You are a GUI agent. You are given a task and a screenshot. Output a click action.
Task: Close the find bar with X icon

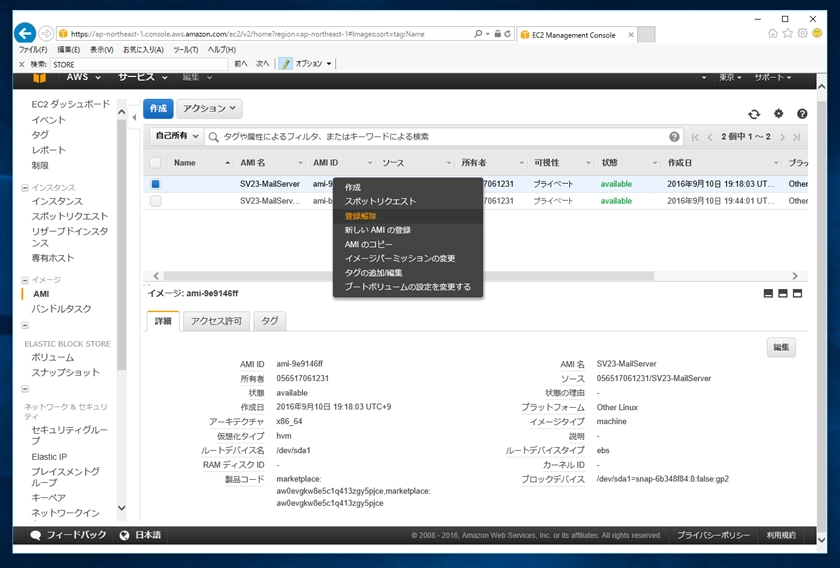pos(21,64)
